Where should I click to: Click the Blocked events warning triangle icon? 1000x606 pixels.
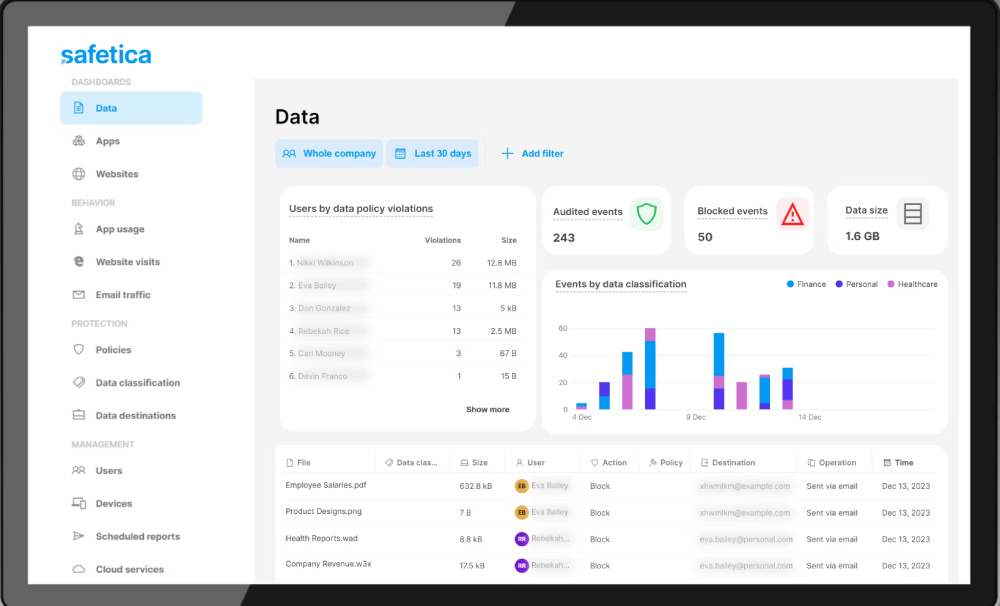792,214
